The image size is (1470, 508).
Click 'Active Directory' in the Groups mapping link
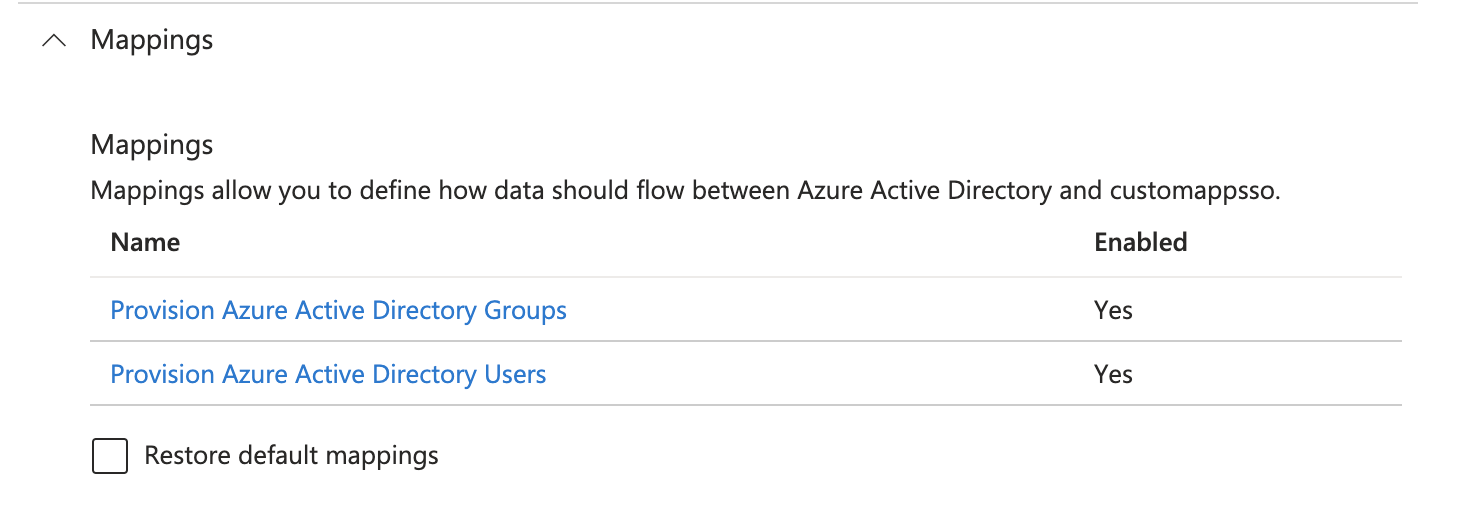[386, 311]
